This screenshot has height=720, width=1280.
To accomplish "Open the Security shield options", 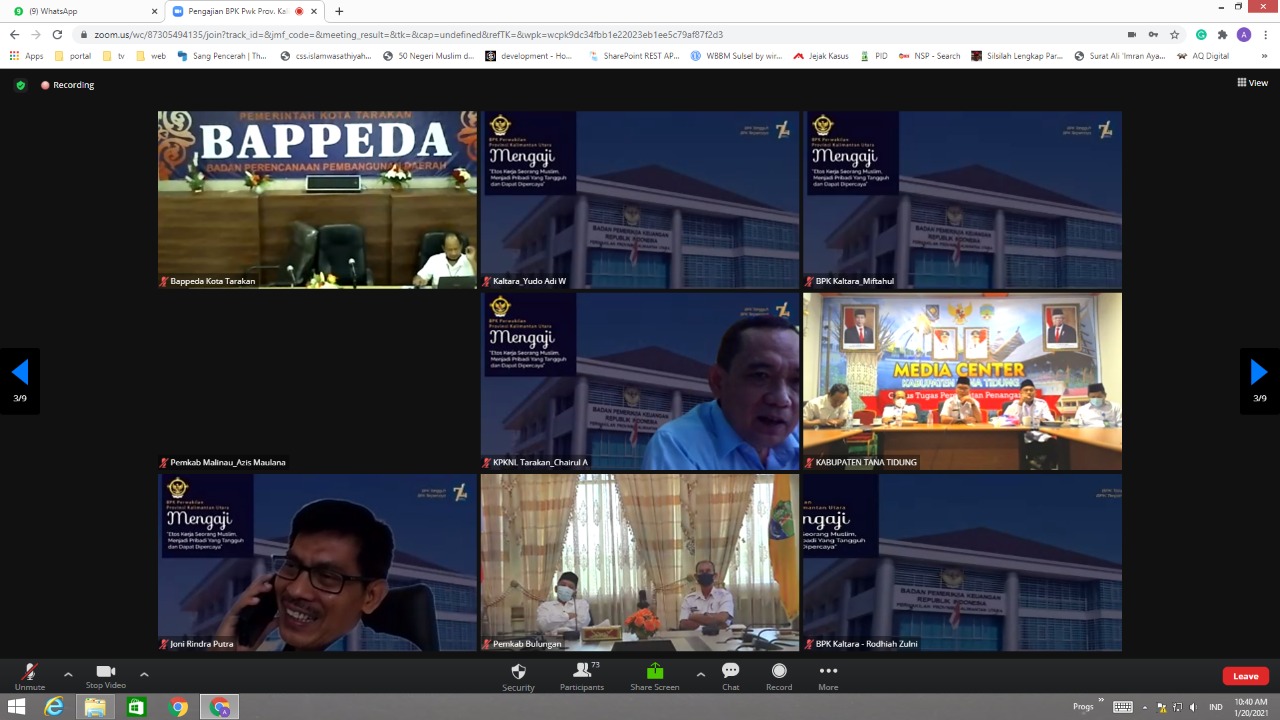I will [x=518, y=673].
